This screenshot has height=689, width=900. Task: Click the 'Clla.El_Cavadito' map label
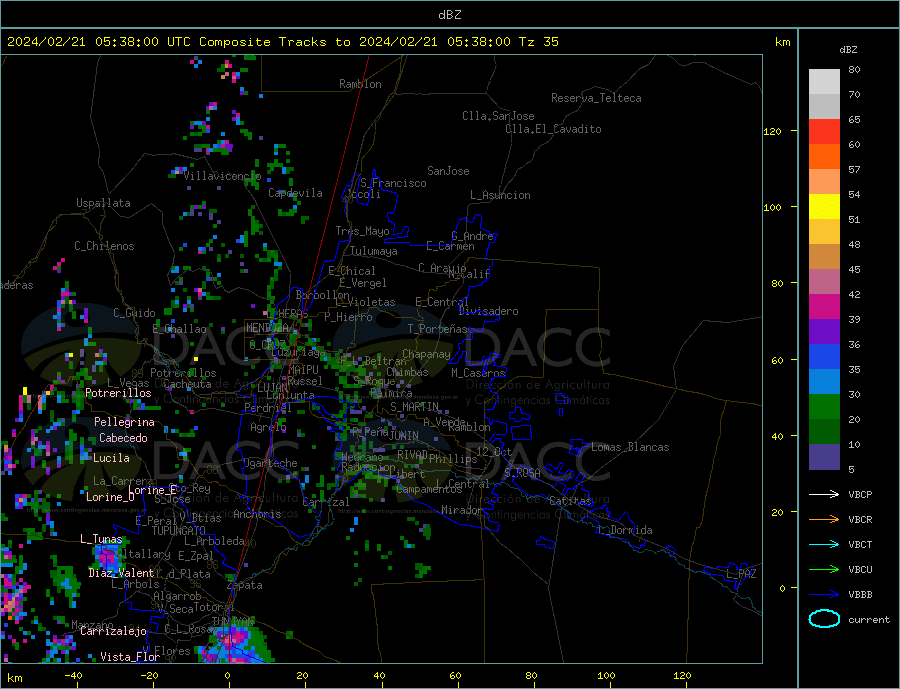[x=553, y=129]
